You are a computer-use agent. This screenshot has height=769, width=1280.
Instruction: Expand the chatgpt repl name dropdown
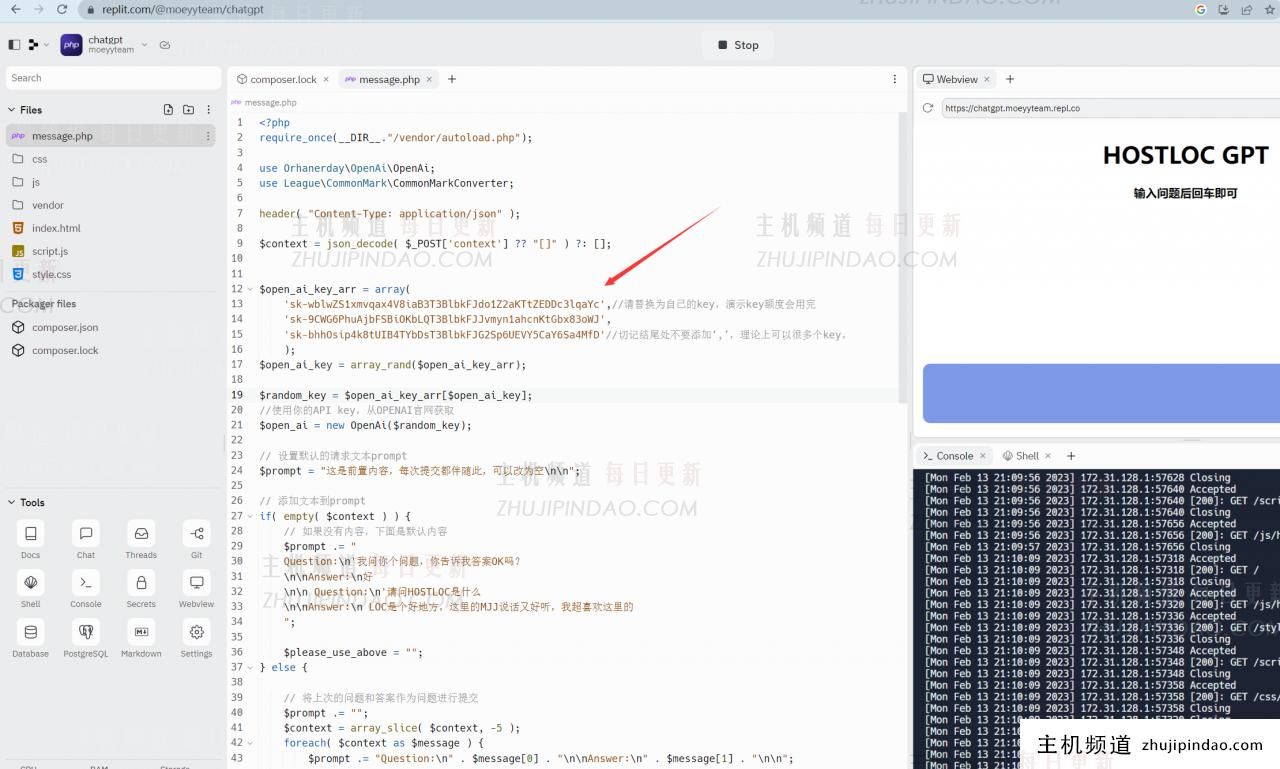(x=144, y=45)
